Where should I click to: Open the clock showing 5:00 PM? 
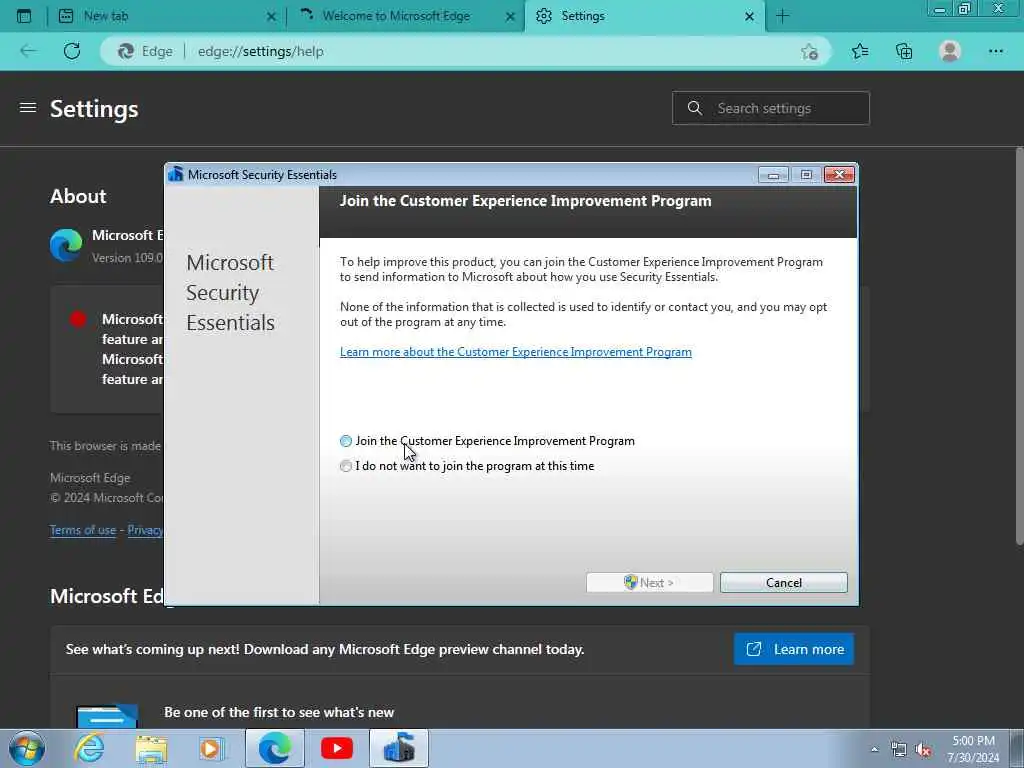pos(973,749)
